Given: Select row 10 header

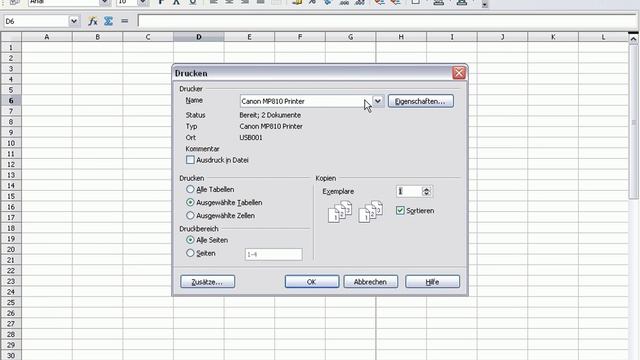Looking at the screenshot, I should click(11, 143).
